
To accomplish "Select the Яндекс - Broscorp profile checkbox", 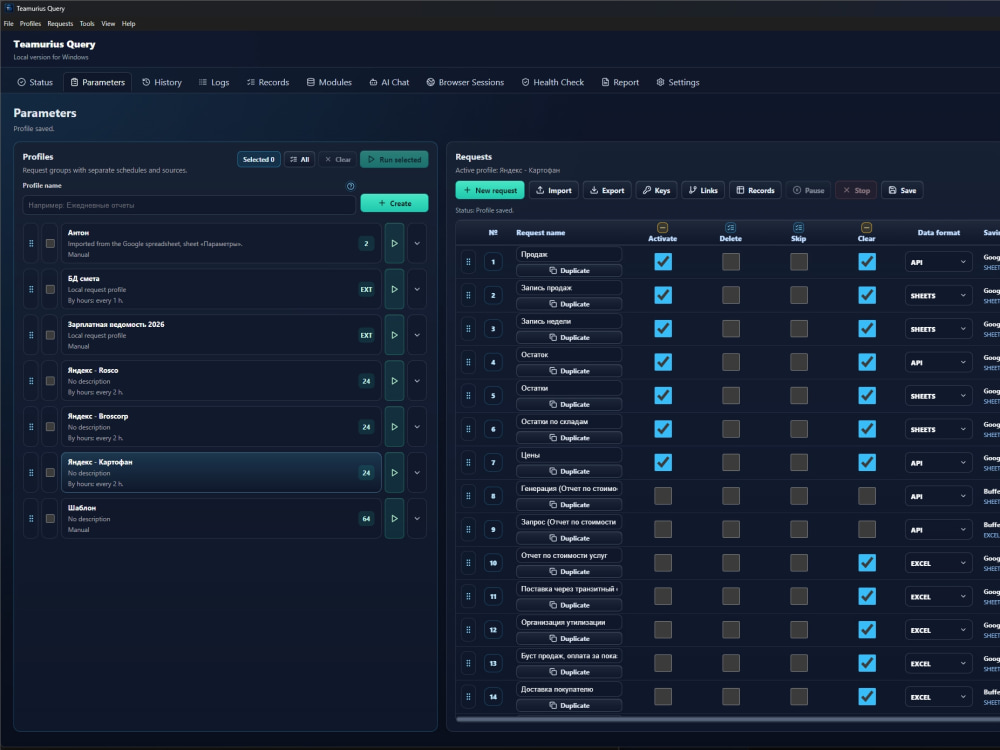I will point(50,427).
